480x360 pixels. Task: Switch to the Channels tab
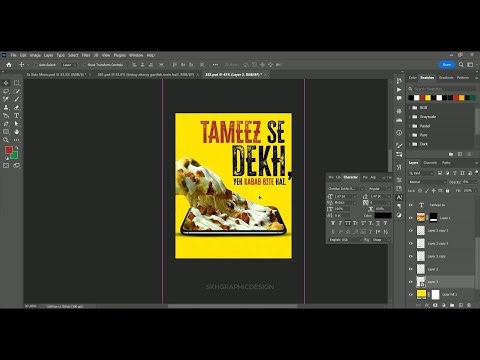pos(430,163)
